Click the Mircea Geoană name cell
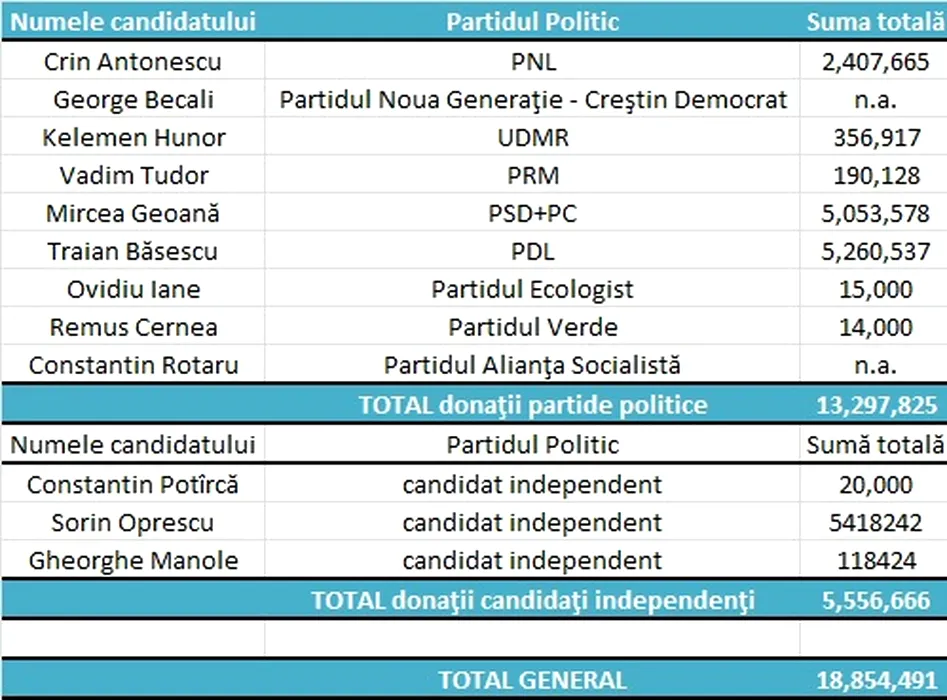This screenshot has height=700, width=947. pyautogui.click(x=133, y=214)
